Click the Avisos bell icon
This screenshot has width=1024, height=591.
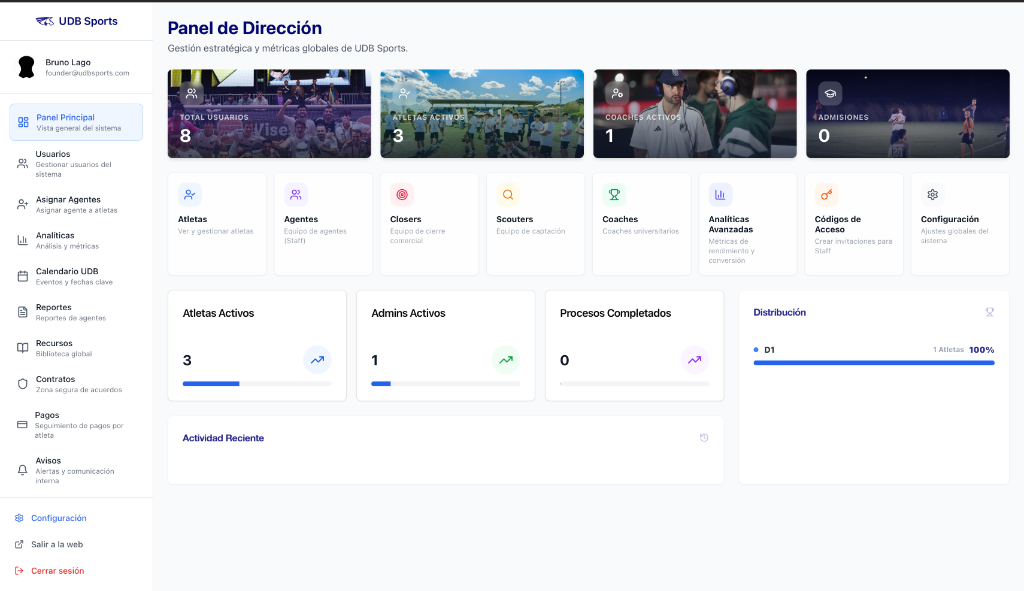[22, 470]
